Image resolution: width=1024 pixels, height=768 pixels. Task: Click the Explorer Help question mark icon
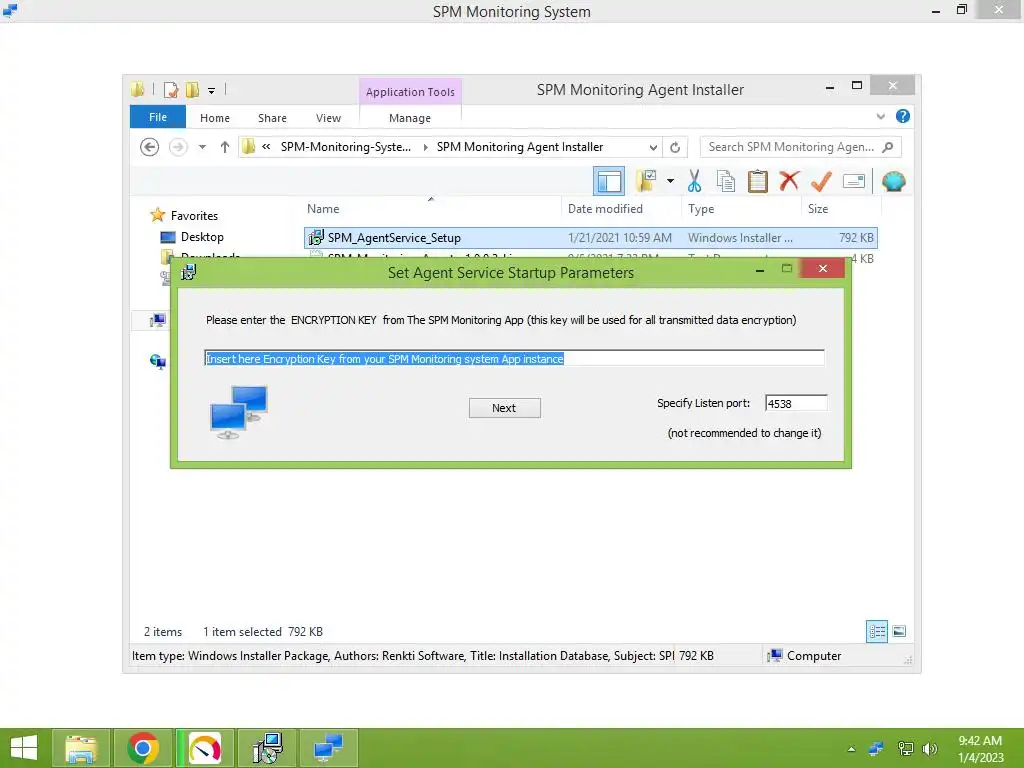[903, 116]
